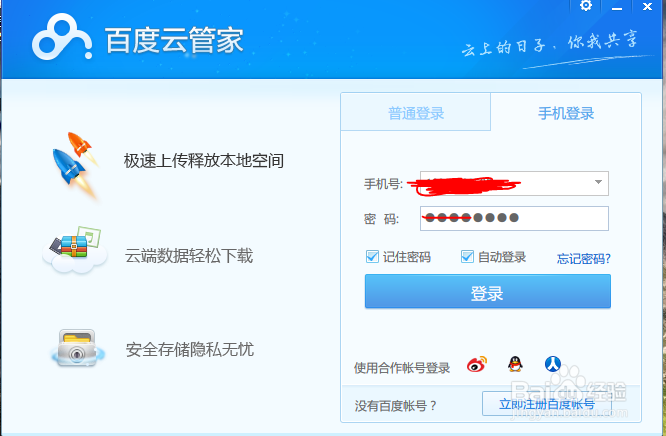
Task: Close the Baidu Cloud login window
Action: click(x=647, y=6)
